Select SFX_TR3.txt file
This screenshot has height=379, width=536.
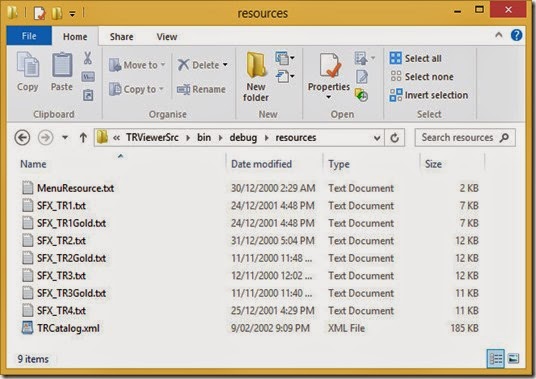tap(62, 275)
